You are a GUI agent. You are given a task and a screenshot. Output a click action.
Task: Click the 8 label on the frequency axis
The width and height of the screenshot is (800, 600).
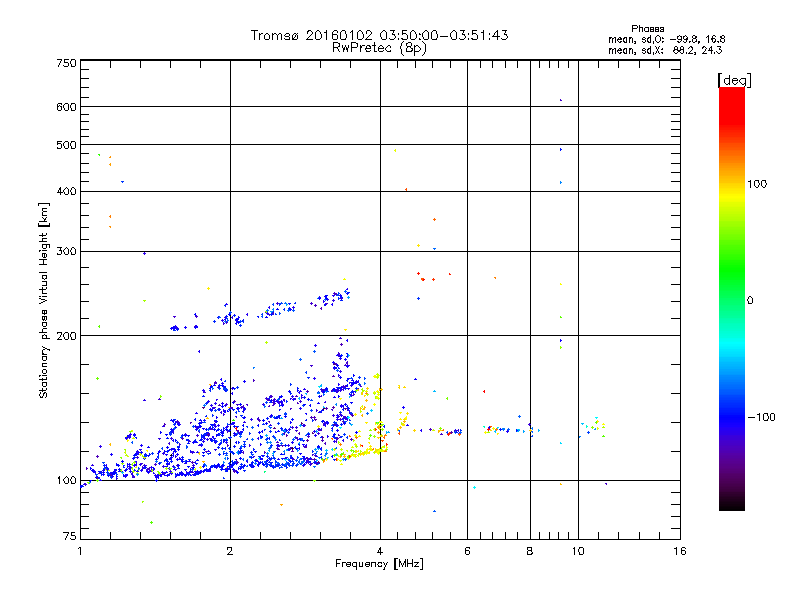[530, 551]
